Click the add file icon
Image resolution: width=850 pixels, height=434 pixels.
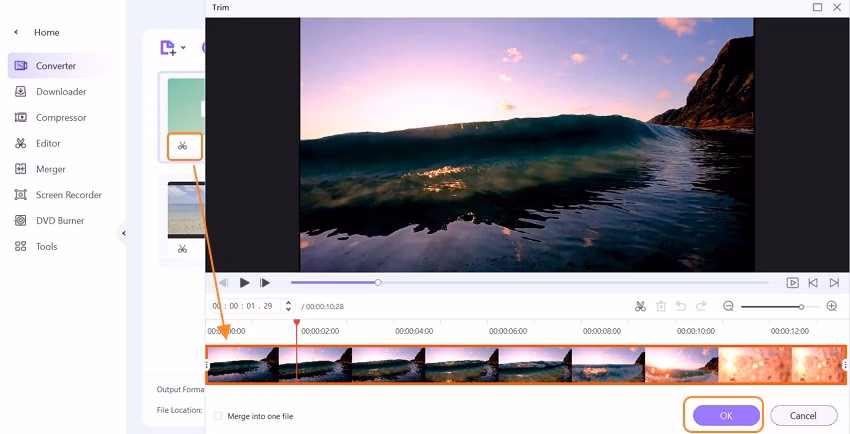(168, 48)
